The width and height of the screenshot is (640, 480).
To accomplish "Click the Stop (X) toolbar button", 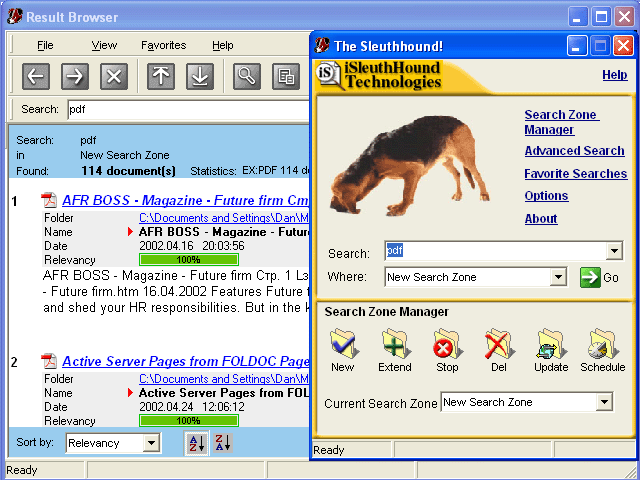I will point(114,76).
